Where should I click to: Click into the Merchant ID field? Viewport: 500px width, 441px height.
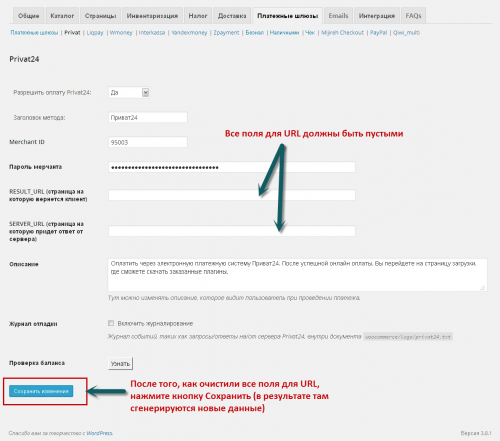pos(148,142)
